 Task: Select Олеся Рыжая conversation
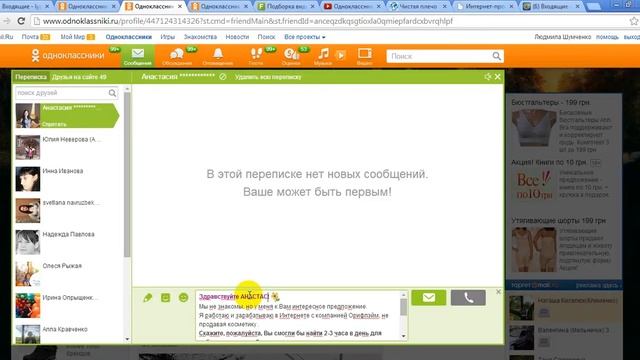(x=67, y=273)
